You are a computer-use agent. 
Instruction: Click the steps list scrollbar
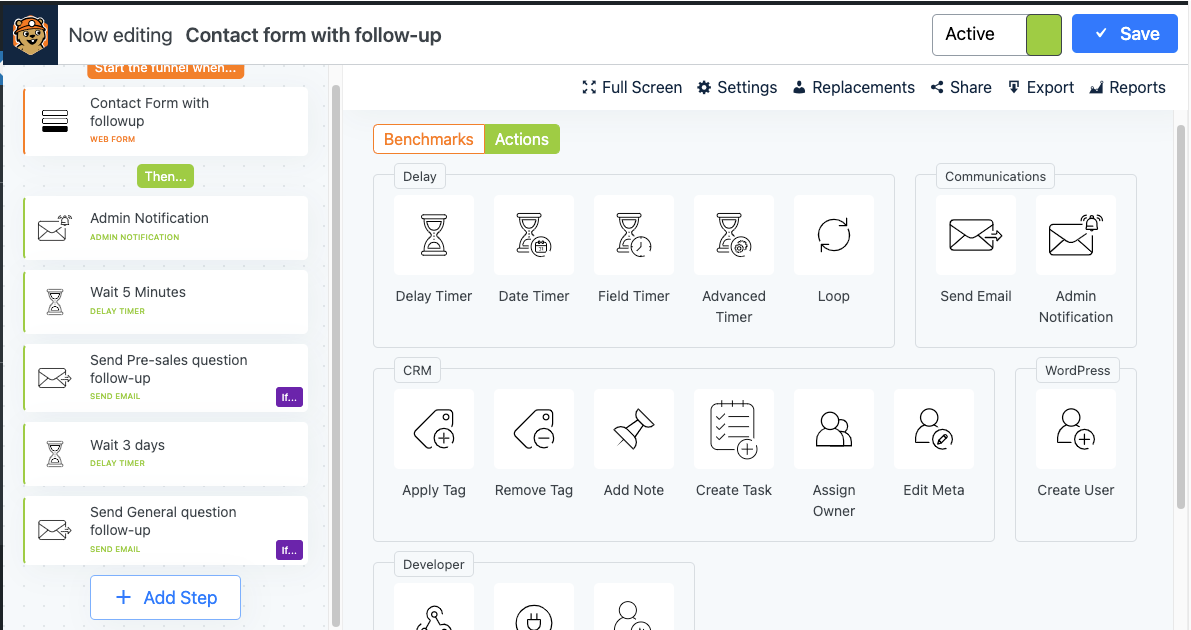[x=336, y=355]
